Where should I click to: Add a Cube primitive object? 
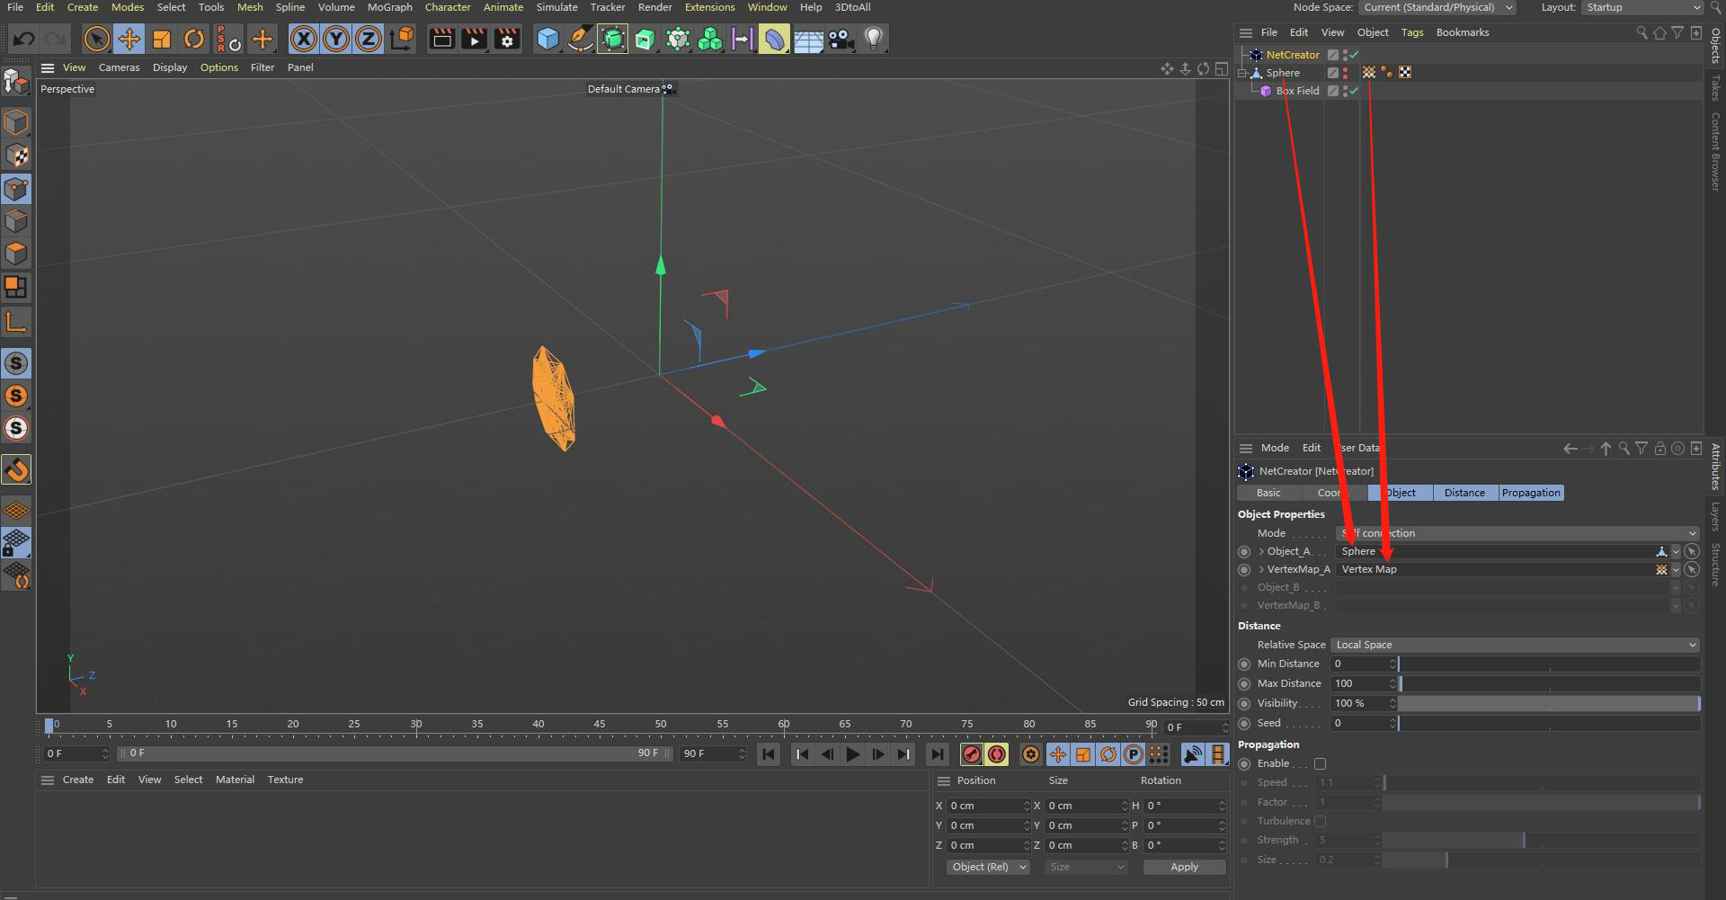(547, 39)
